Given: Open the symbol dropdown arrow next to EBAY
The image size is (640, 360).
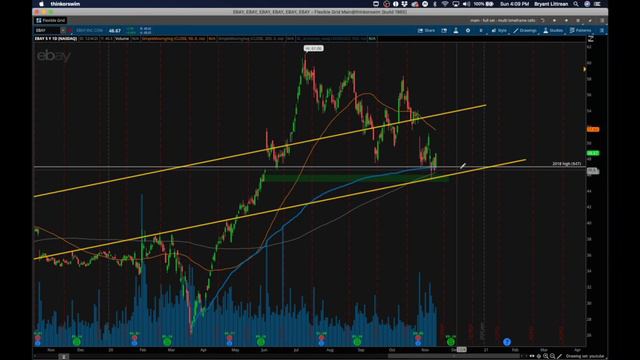Looking at the screenshot, I should click(x=63, y=31).
